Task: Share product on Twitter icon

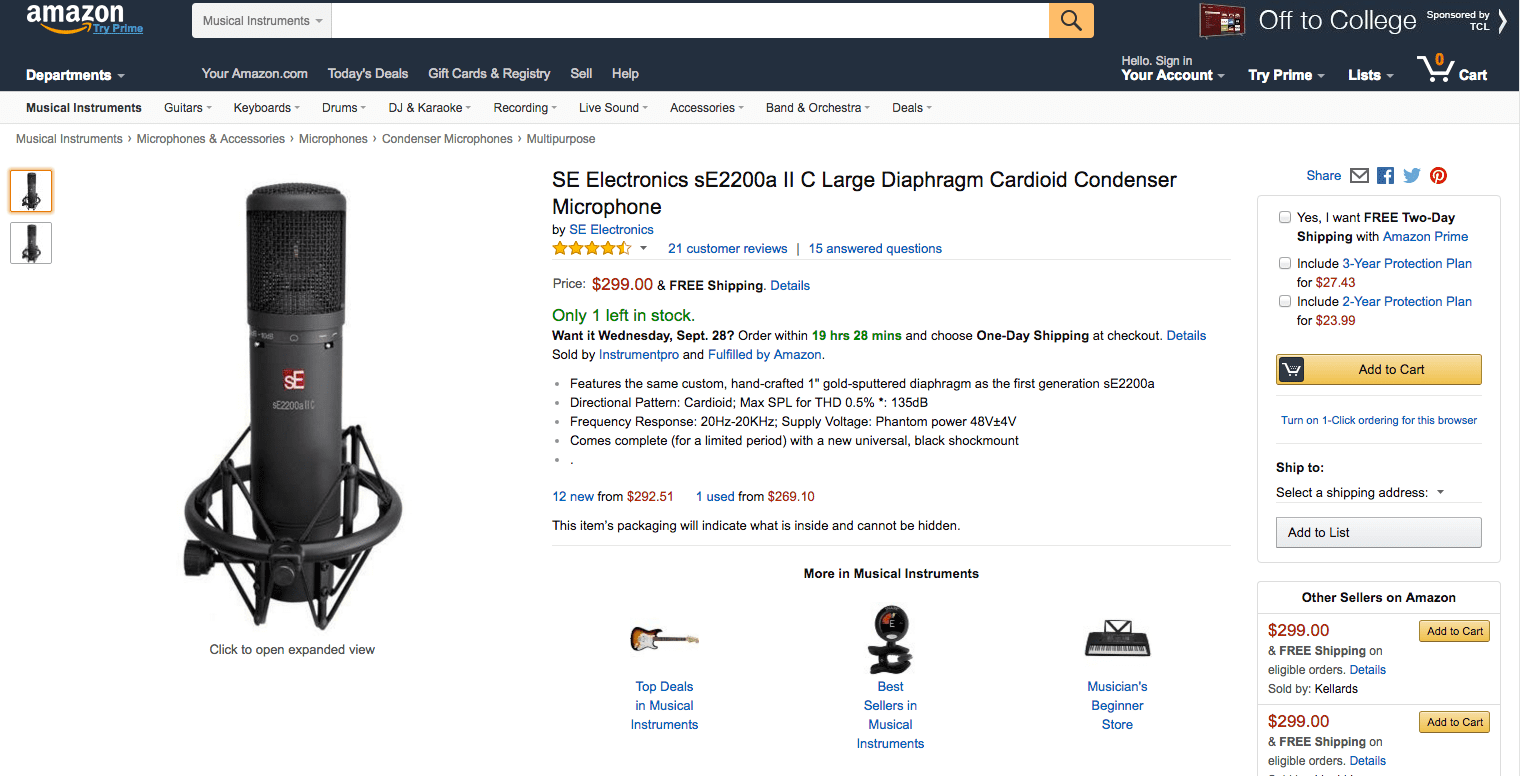Action: click(1411, 176)
